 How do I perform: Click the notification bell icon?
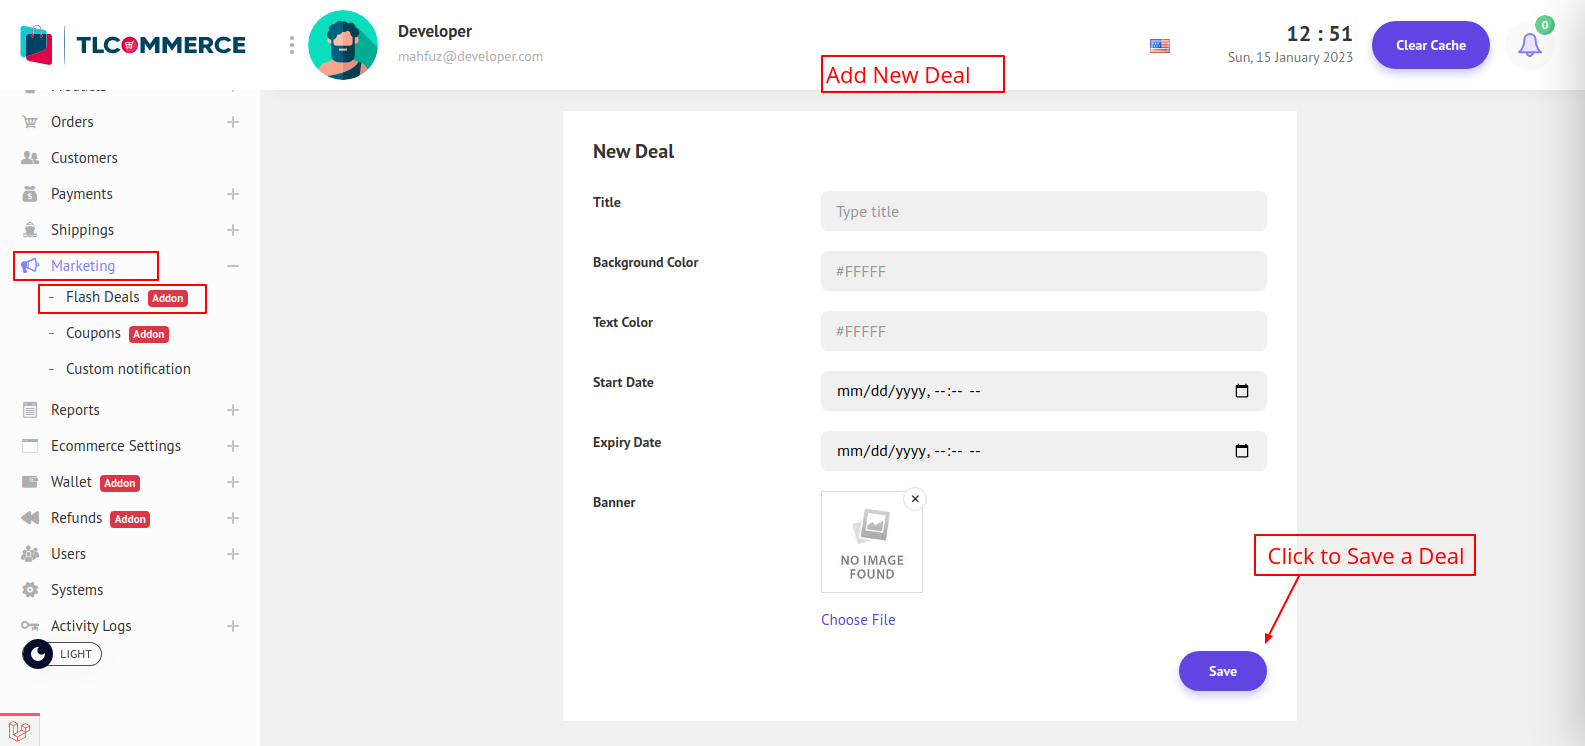pos(1529,45)
